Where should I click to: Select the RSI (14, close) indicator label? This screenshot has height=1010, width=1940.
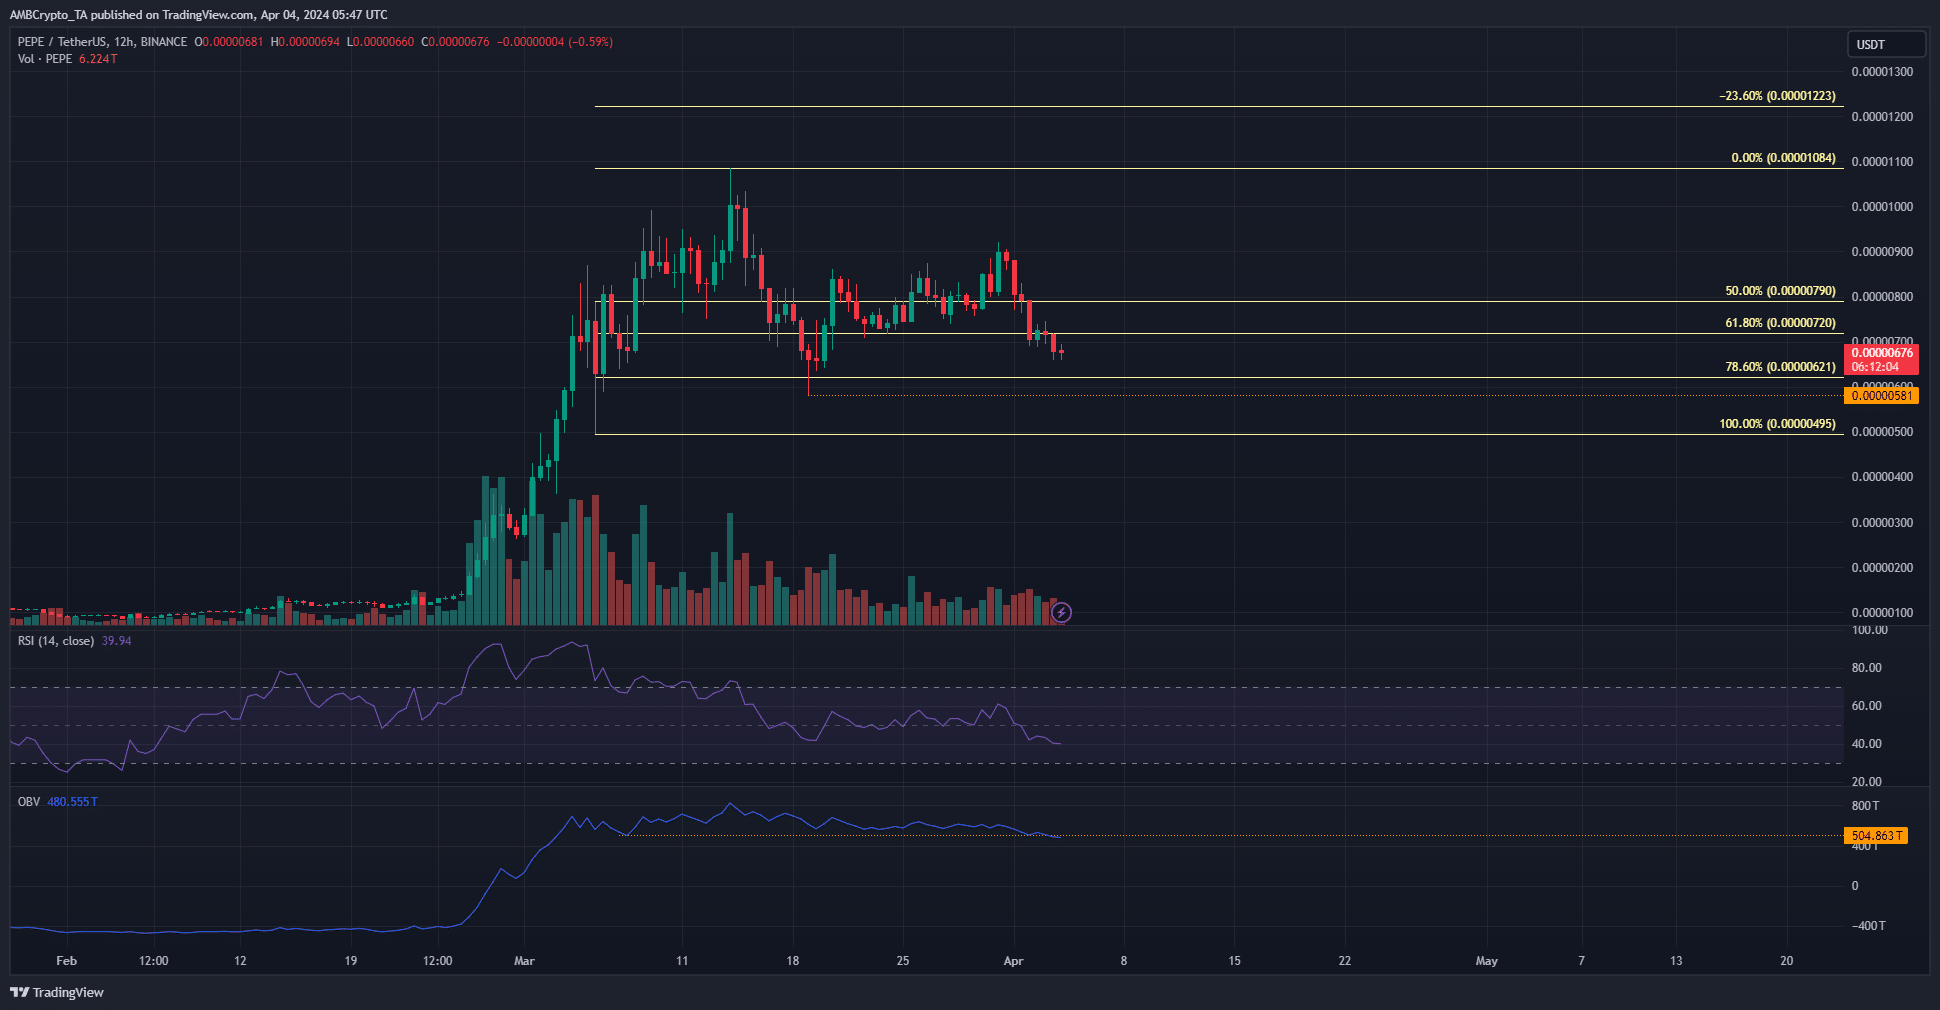(56, 641)
